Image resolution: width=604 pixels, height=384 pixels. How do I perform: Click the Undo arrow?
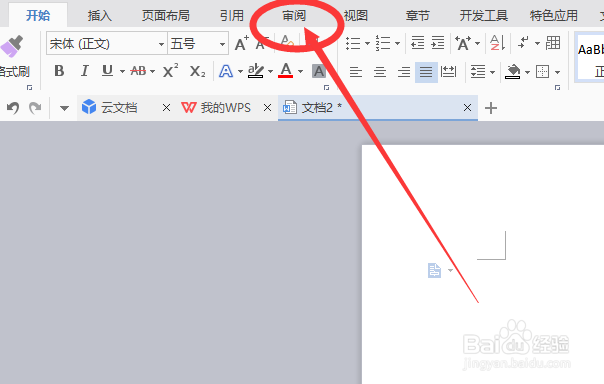tap(13, 108)
